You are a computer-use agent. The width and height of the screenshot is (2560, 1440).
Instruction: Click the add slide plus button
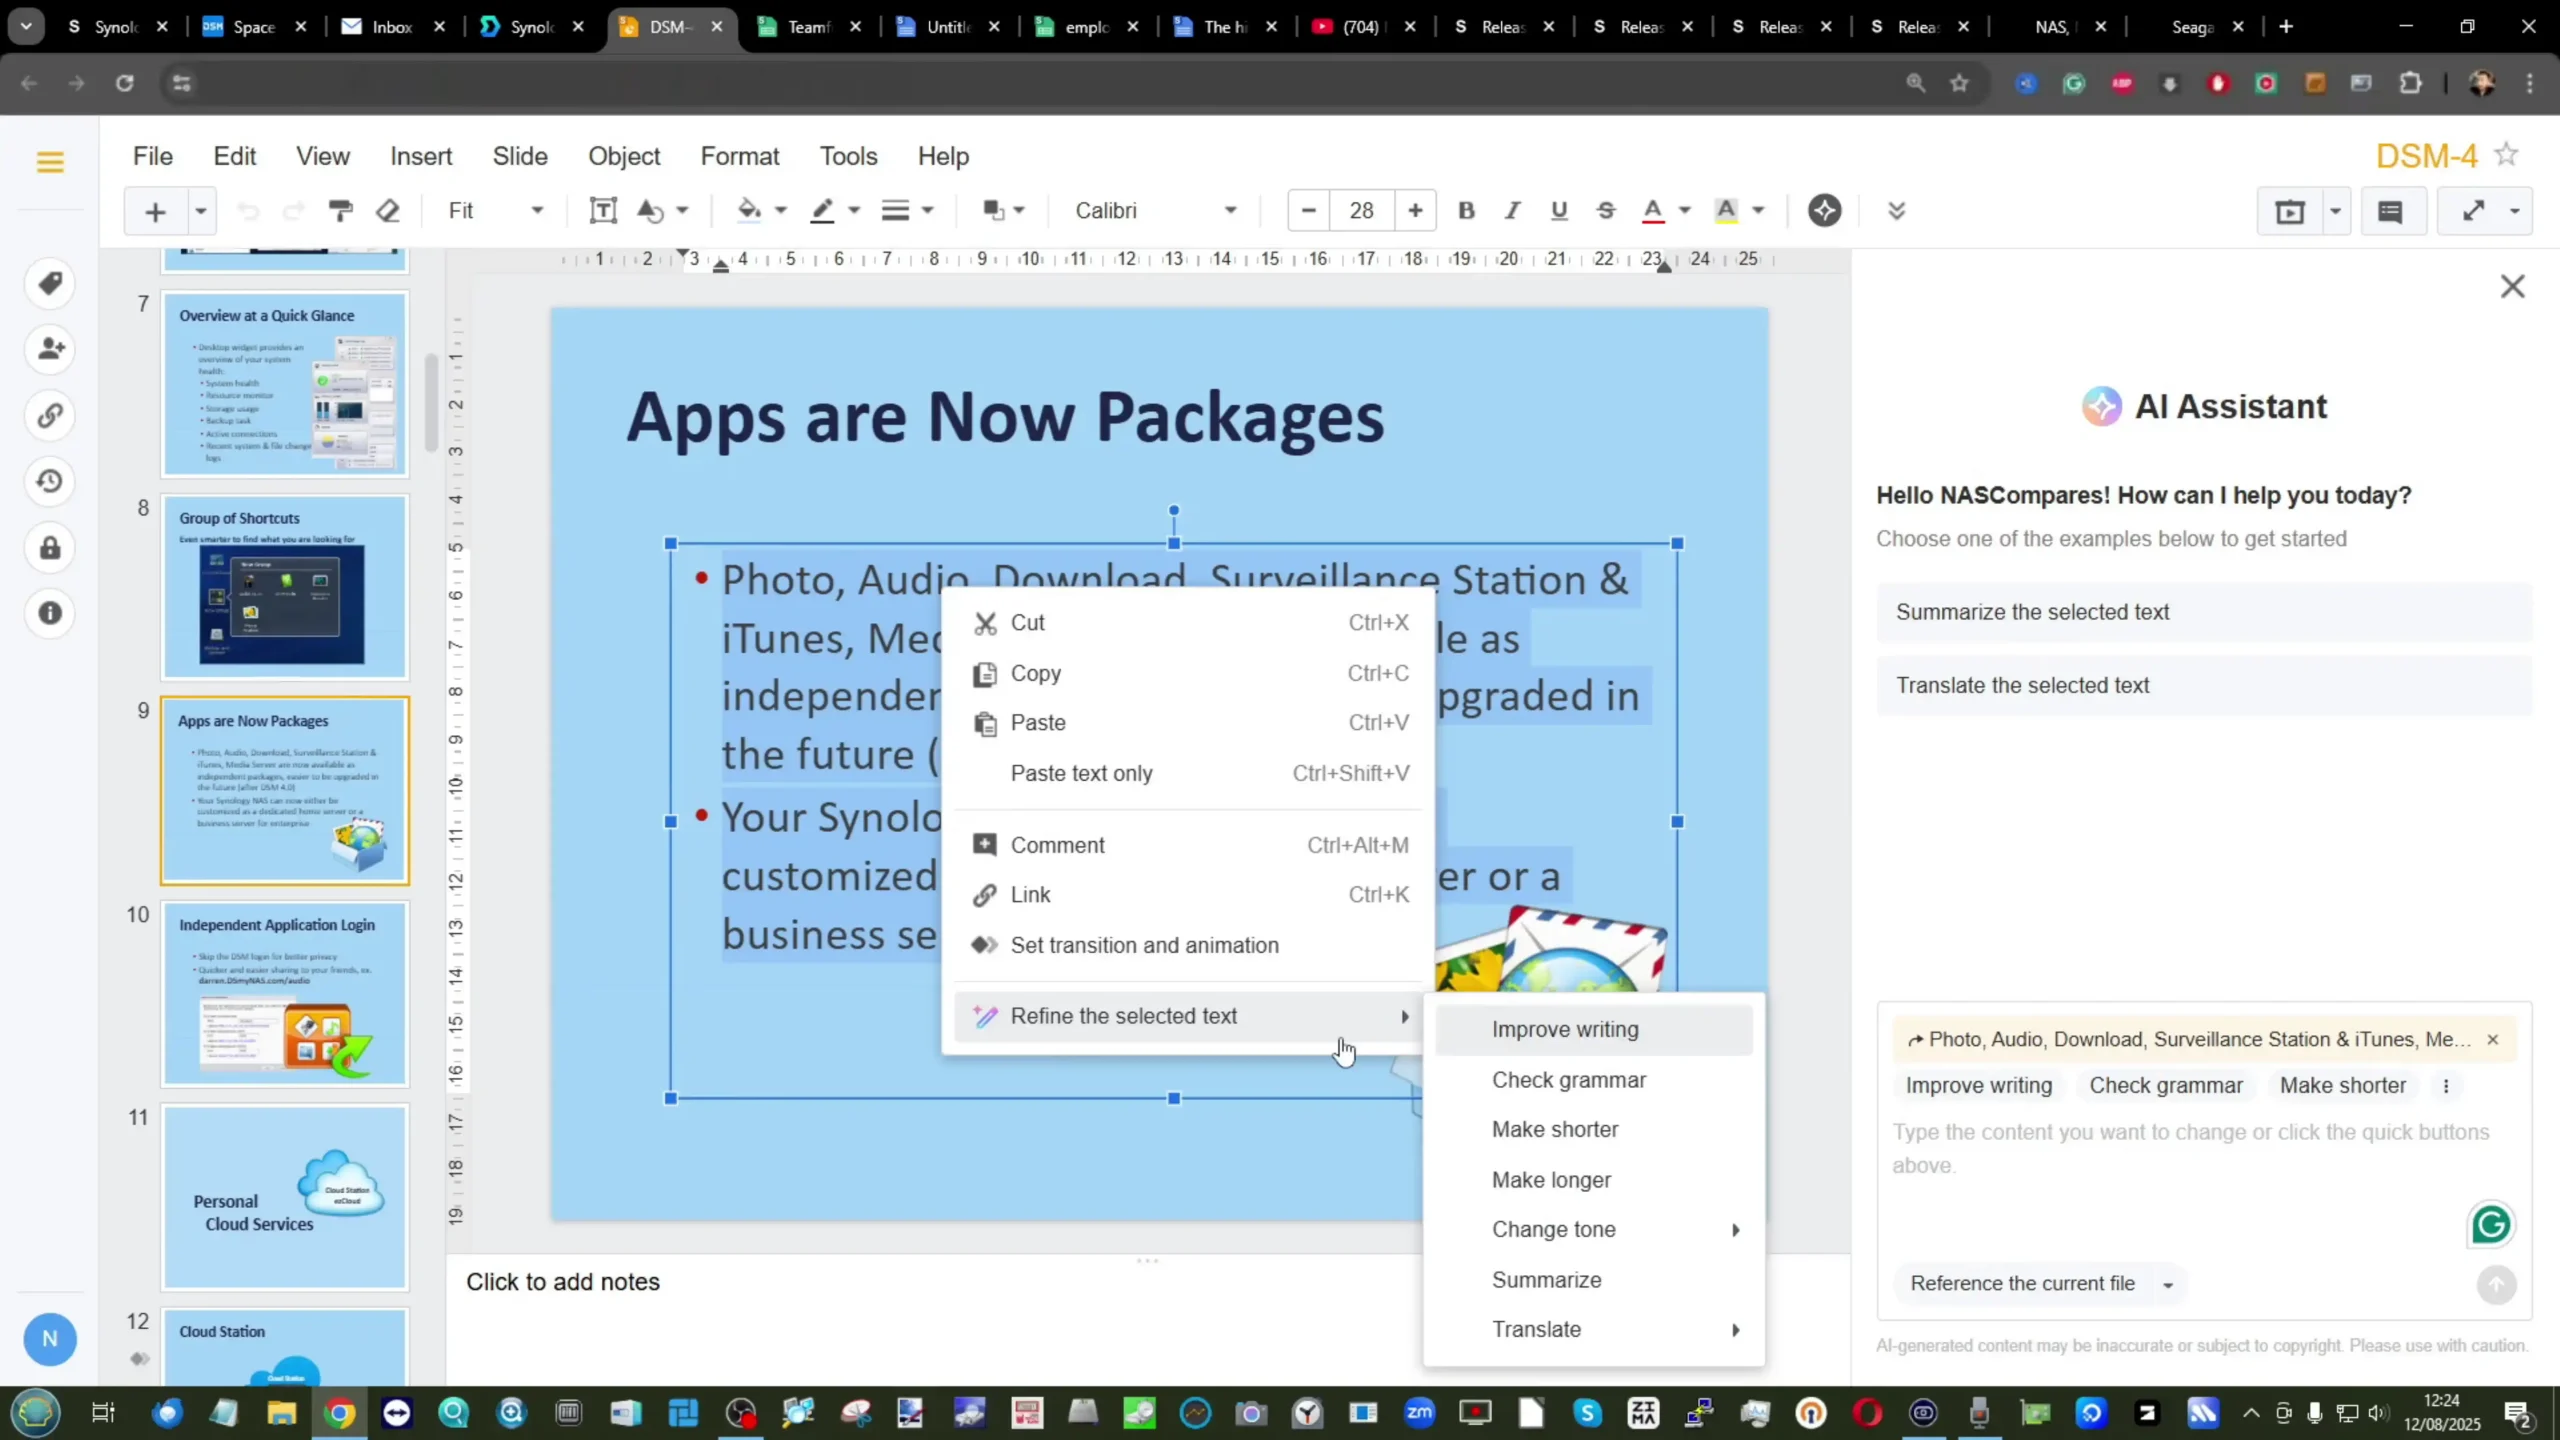coord(155,211)
